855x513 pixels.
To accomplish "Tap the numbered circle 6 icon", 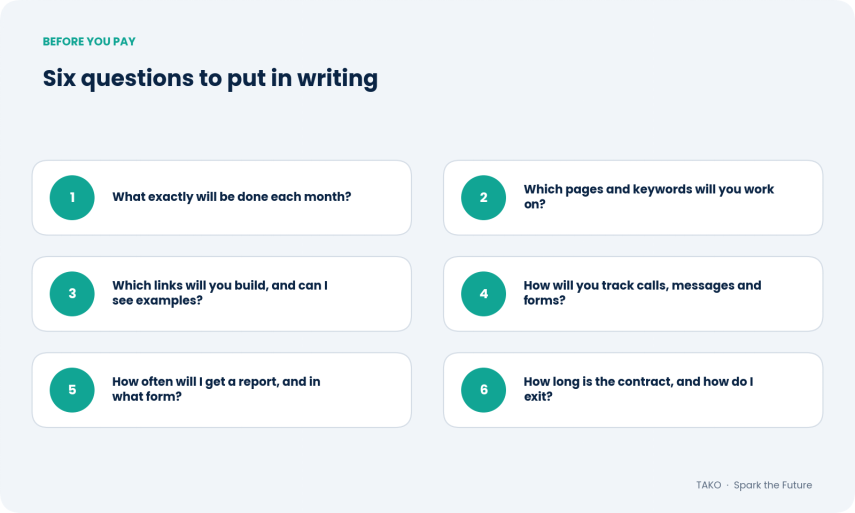I will (483, 390).
